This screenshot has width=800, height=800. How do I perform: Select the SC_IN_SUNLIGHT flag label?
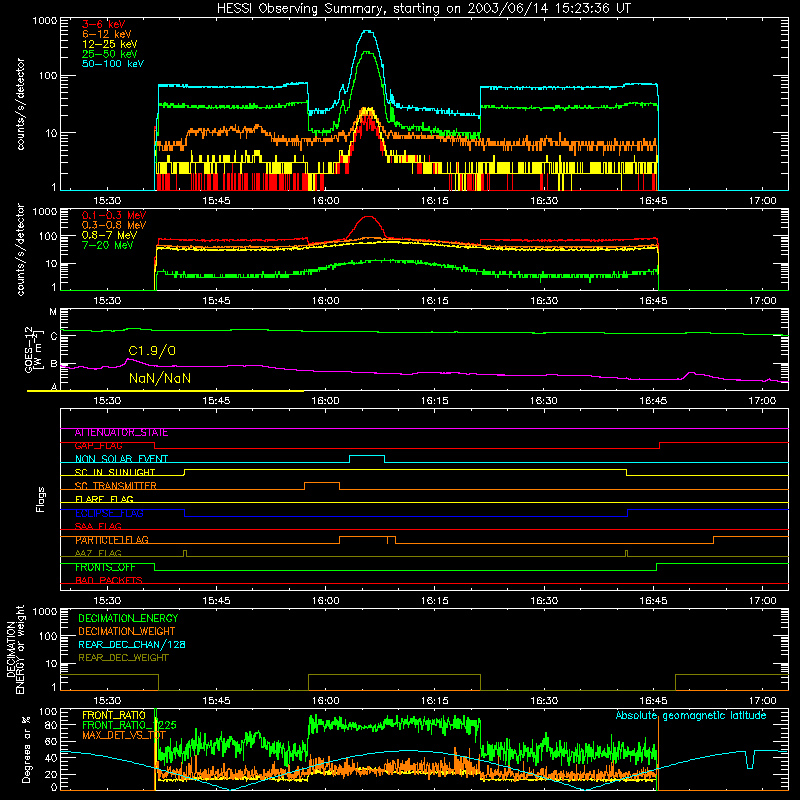point(115,472)
